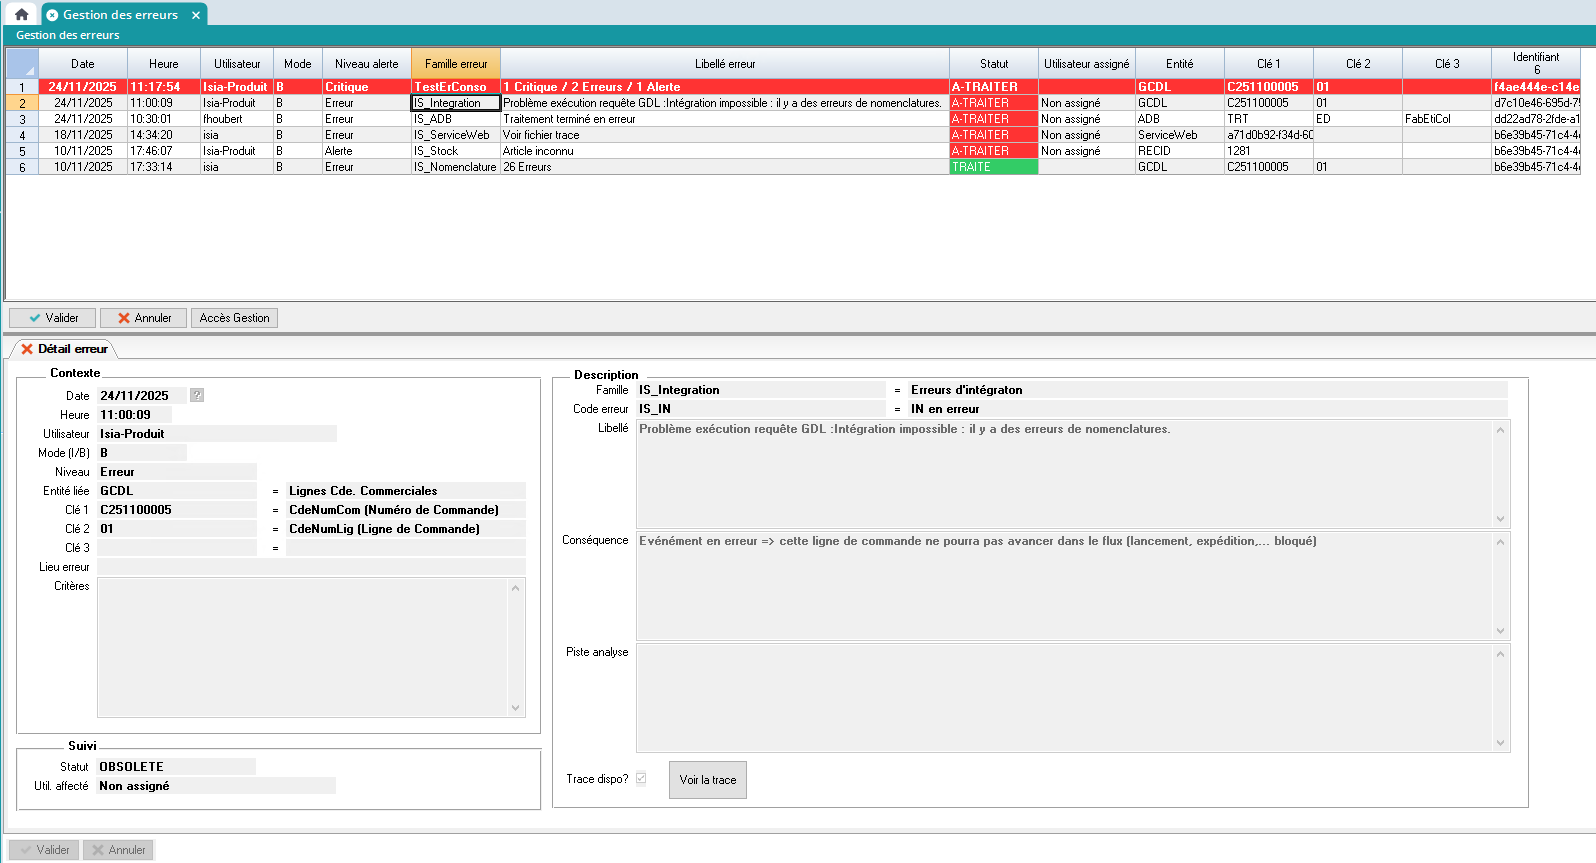Close the Gestion des erreurs tab
Image resolution: width=1596 pixels, height=863 pixels.
[196, 15]
